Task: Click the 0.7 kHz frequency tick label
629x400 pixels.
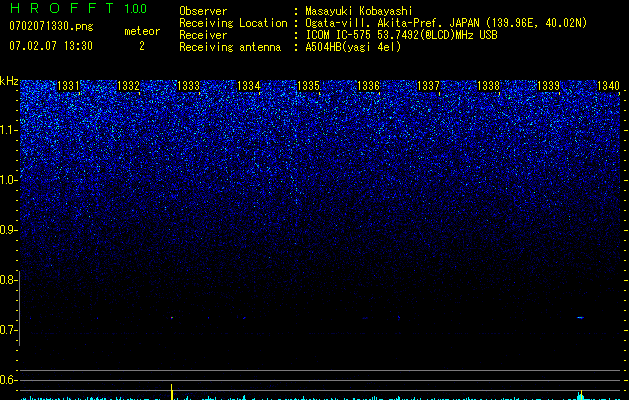Action: click(8, 330)
